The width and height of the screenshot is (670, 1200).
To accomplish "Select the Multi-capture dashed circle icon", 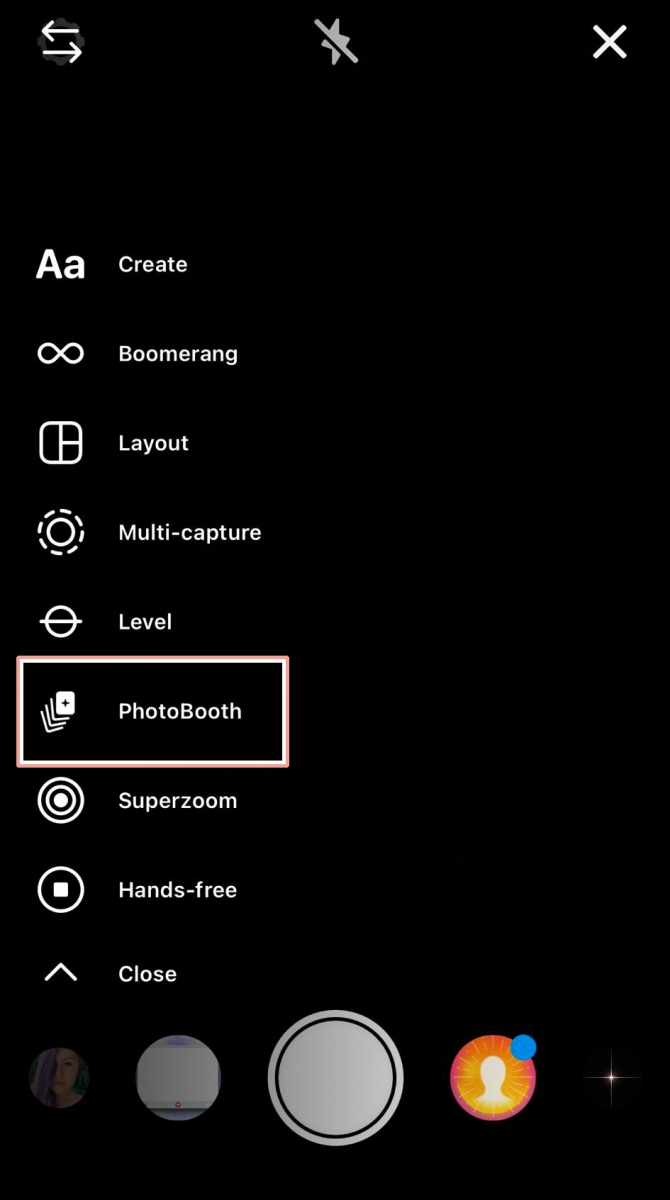I will click(x=60, y=532).
